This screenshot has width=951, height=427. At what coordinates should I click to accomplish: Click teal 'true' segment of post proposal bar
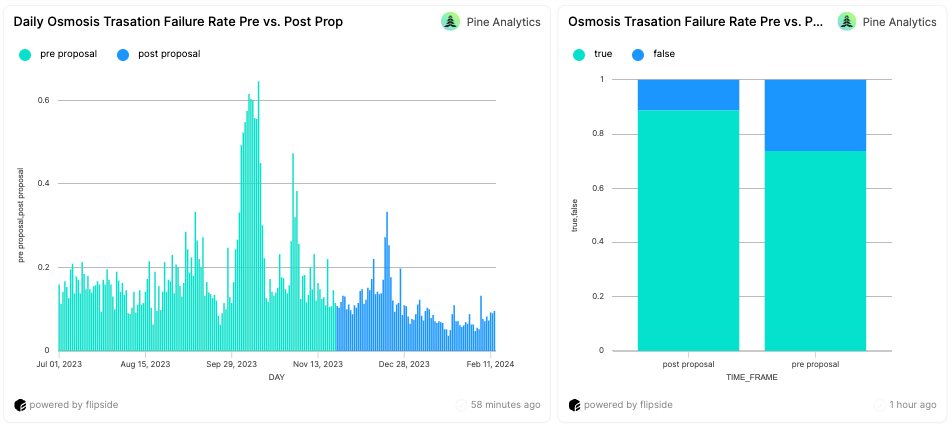tap(688, 230)
